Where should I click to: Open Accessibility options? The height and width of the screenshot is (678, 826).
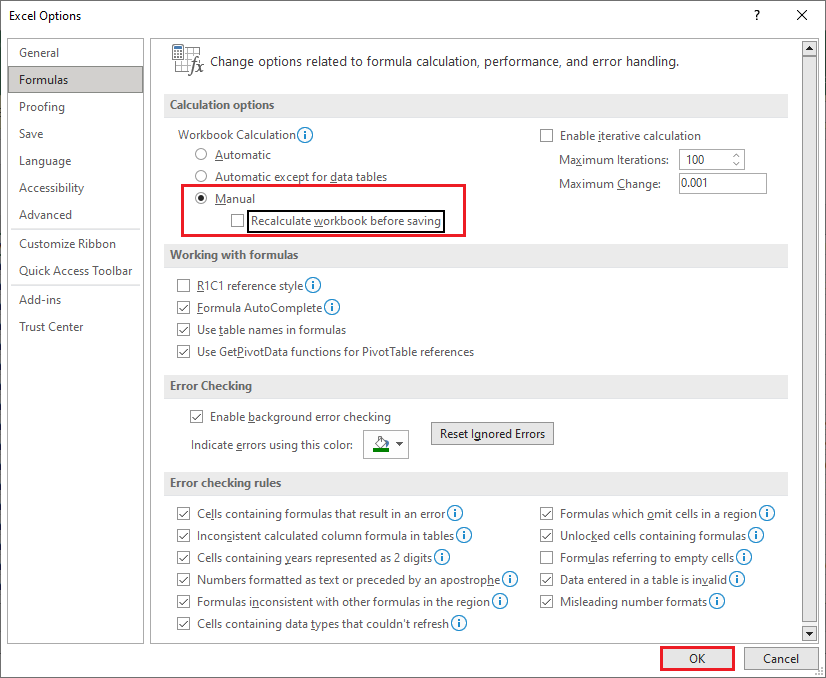(x=75, y=188)
